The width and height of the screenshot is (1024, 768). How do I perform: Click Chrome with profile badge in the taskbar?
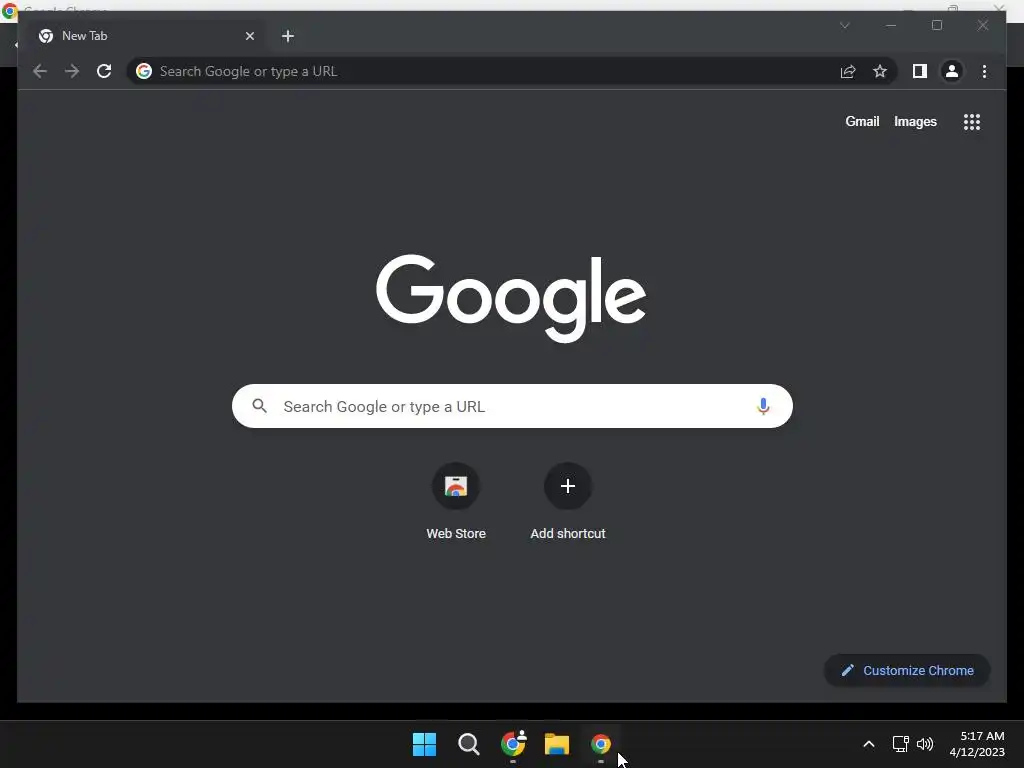[513, 744]
